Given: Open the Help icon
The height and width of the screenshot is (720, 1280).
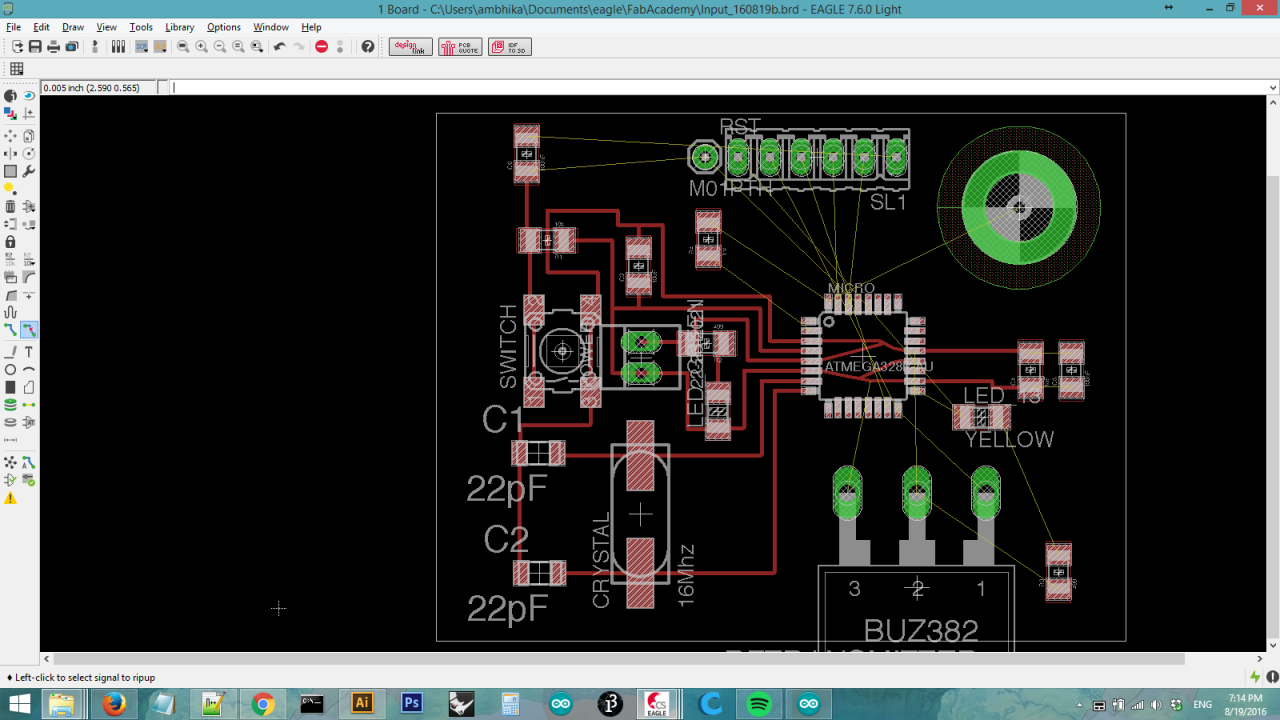Looking at the screenshot, I should [x=368, y=46].
